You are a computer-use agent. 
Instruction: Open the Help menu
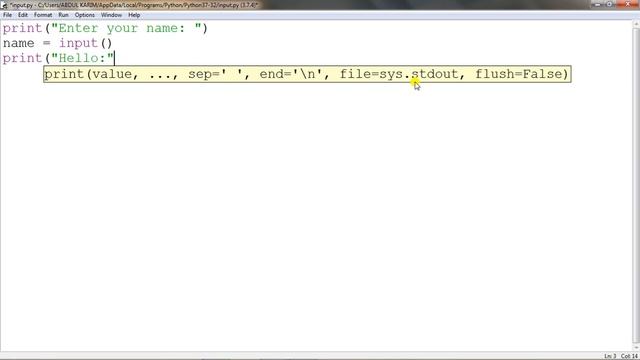tap(134, 15)
